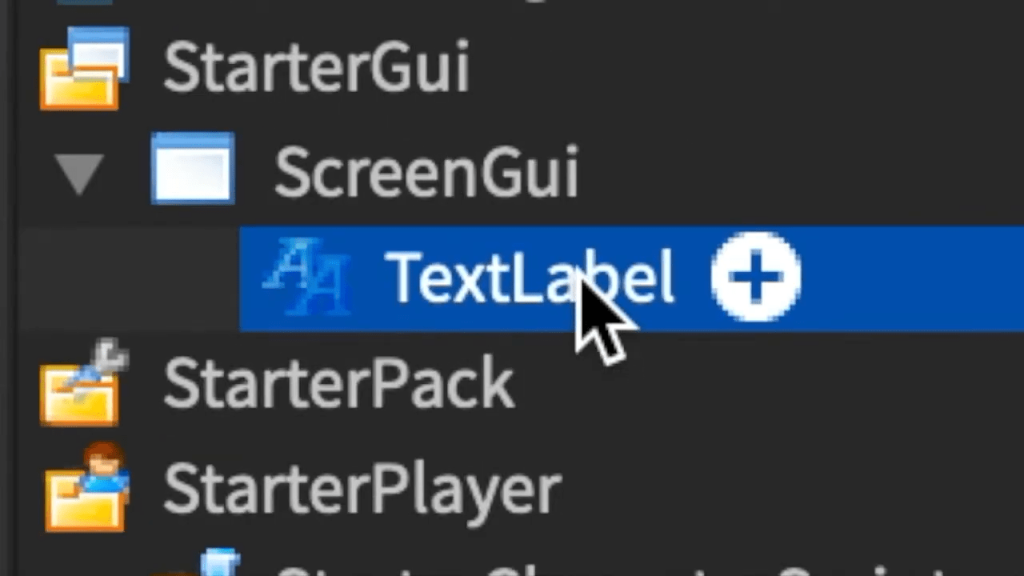This screenshot has height=576, width=1024.
Task: Select the StarterPack service name
Action: [x=338, y=383]
